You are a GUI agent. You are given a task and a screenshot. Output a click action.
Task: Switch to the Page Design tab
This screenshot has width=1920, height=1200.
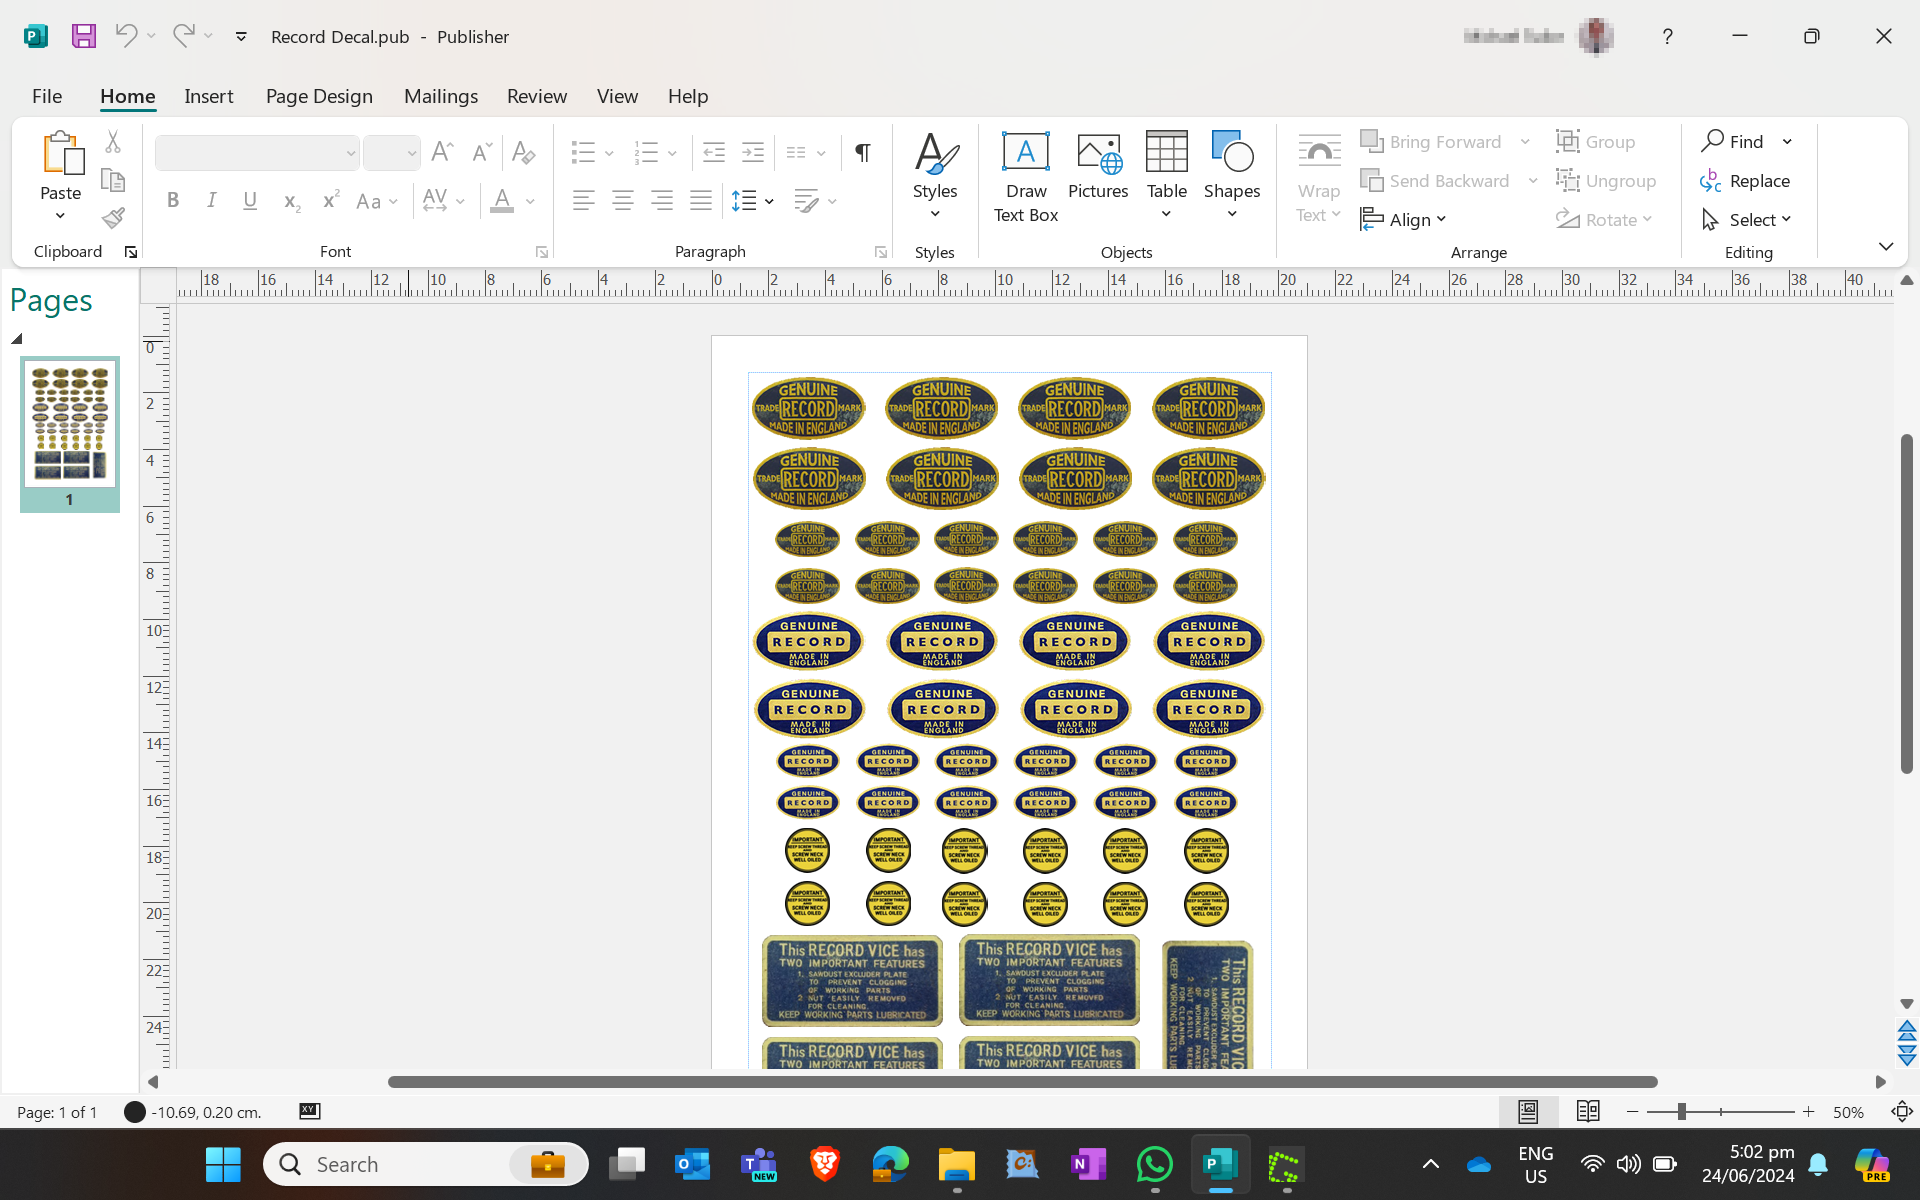click(x=319, y=96)
